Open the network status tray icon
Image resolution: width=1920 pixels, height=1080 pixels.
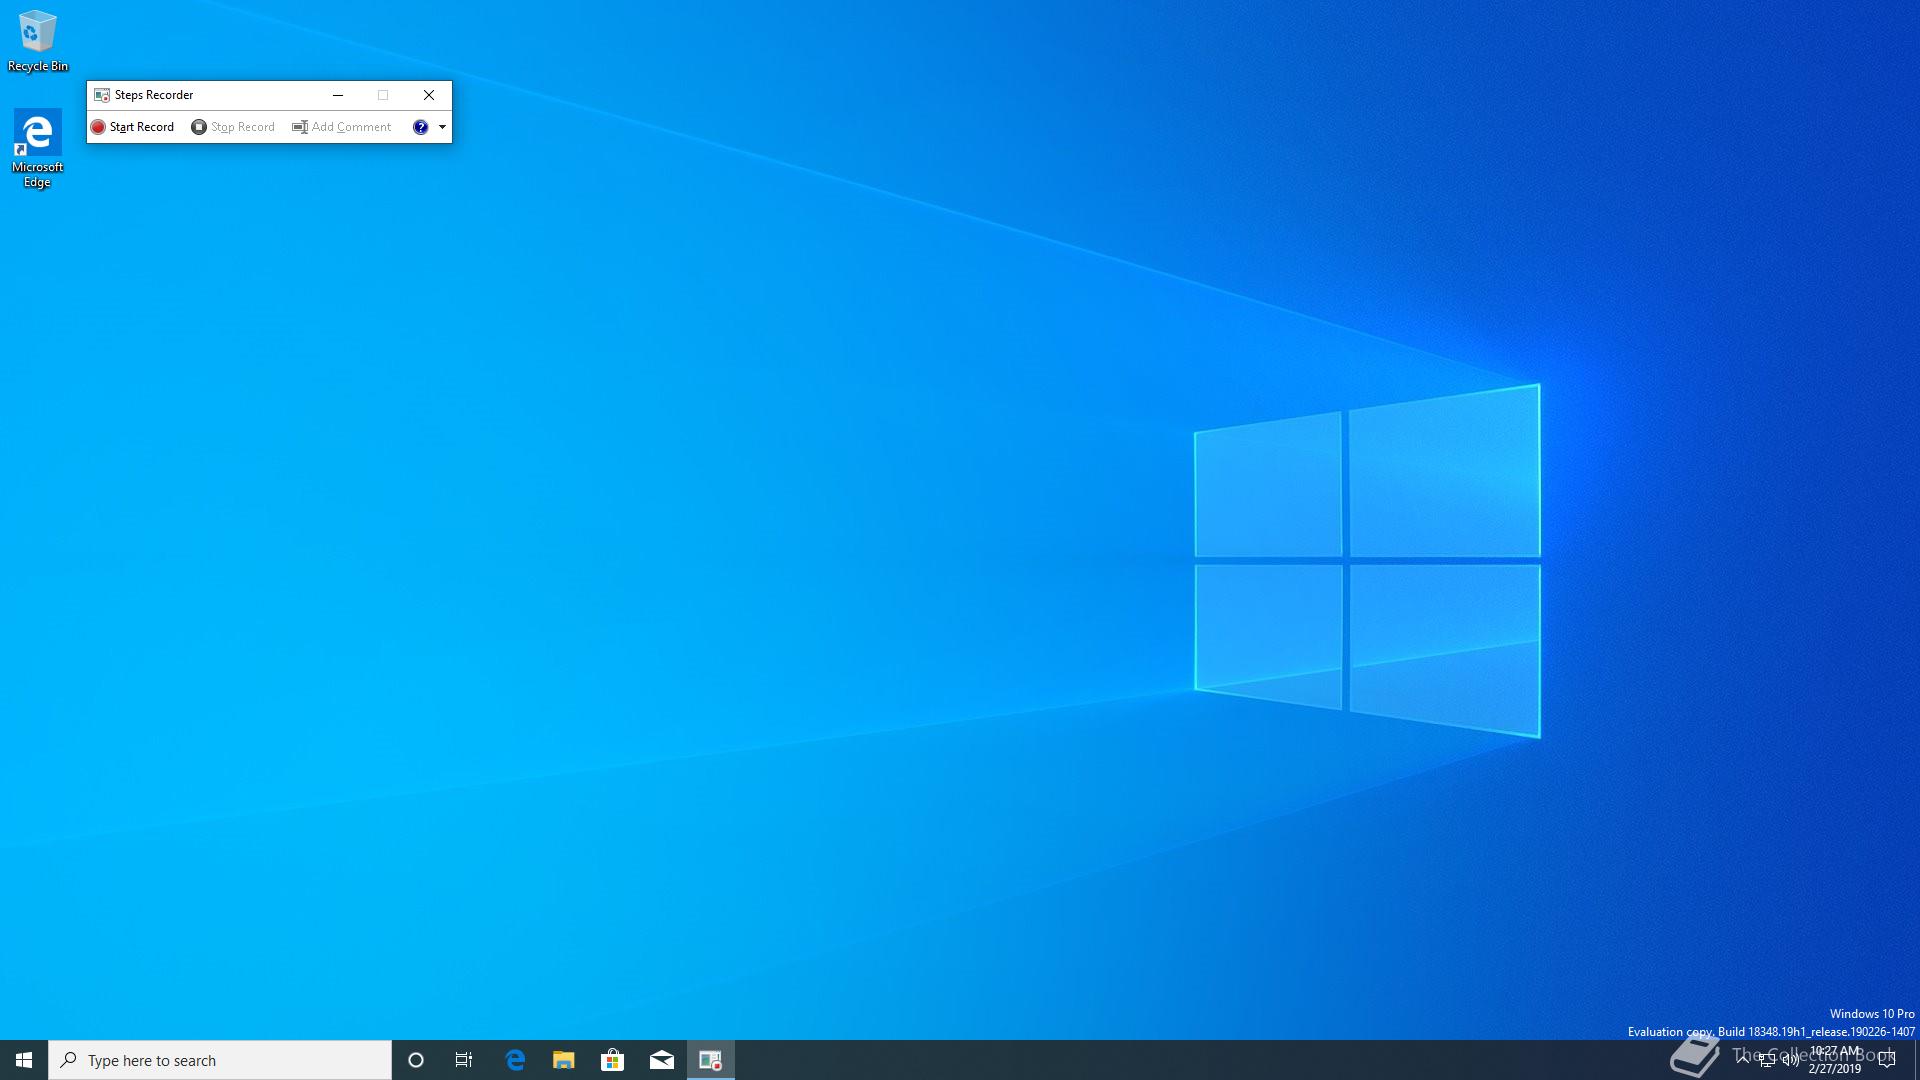[x=1767, y=1060]
